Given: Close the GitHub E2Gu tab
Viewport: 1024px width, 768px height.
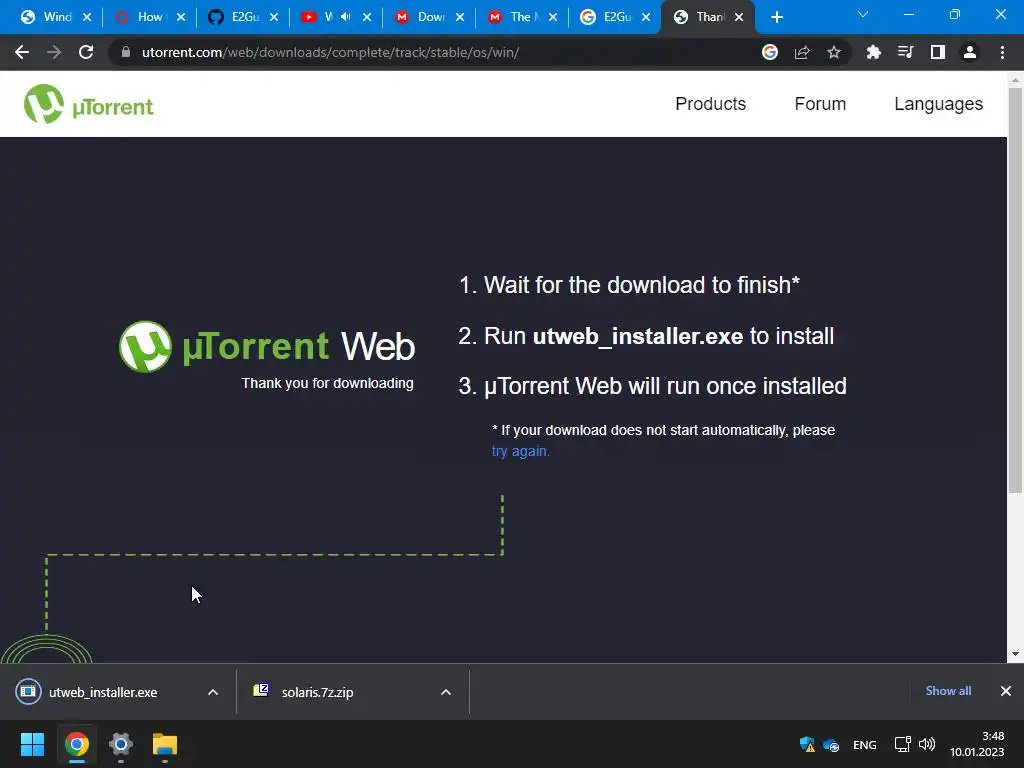Looking at the screenshot, I should point(274,17).
